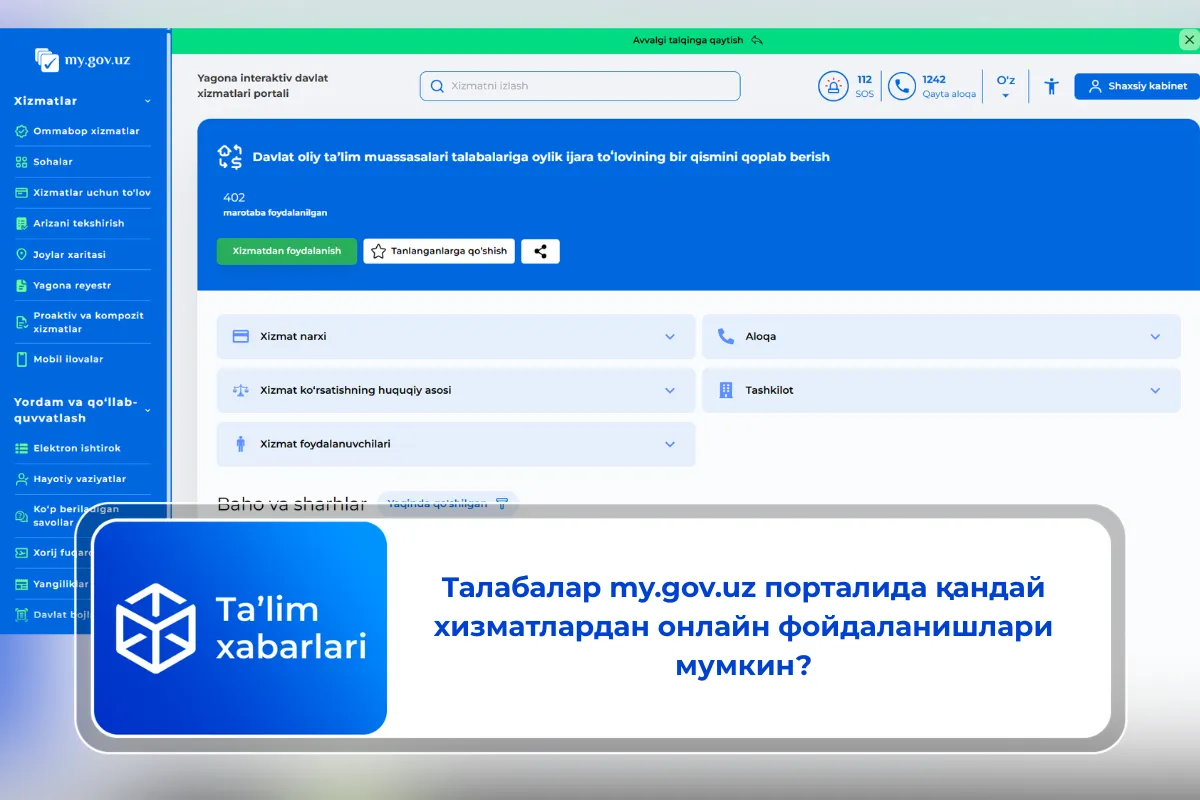
Task: Add service to favorites with Tanlanganlarga qo'shish
Action: [x=438, y=251]
